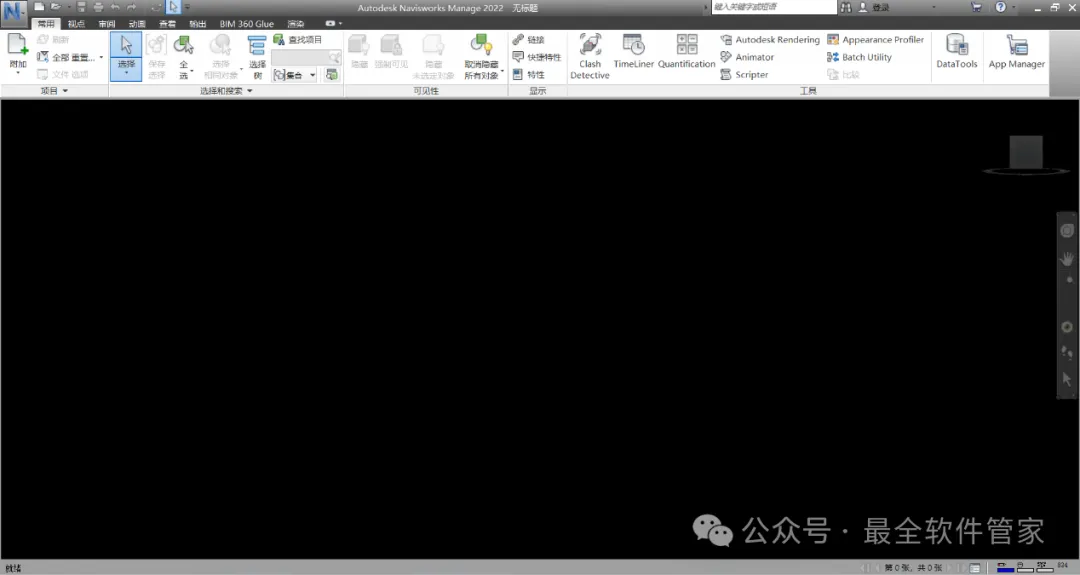Open Autodesk Rendering
This screenshot has width=1080, height=575.
(x=770, y=39)
